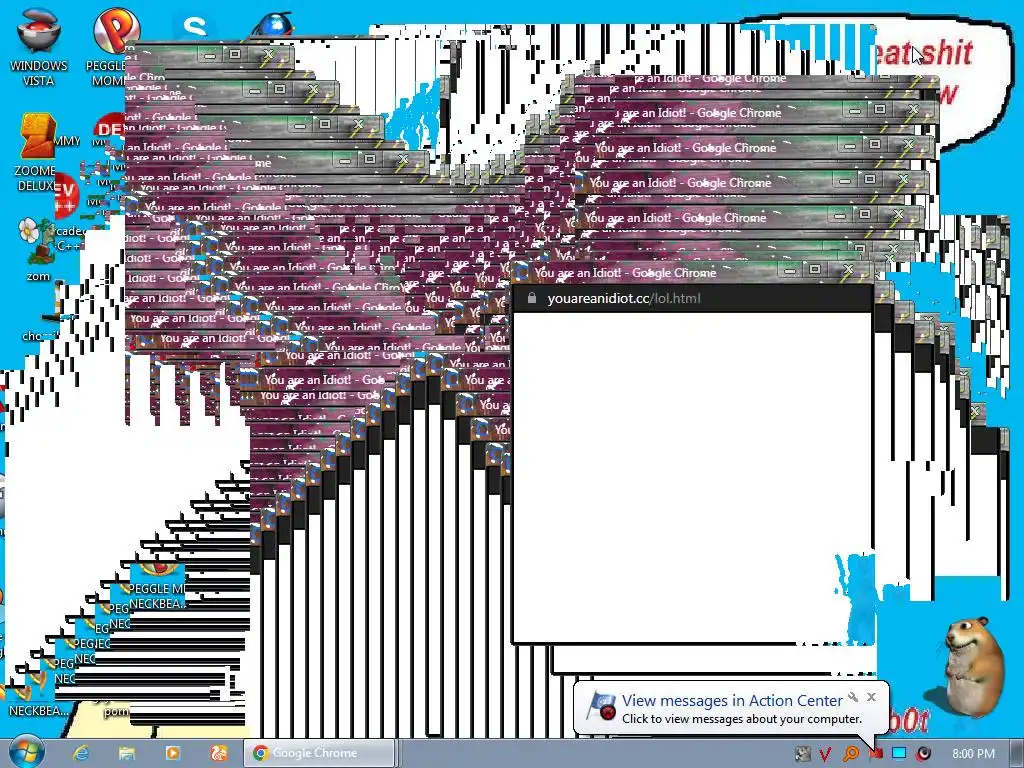
Task: Launch Windows Media Player from taskbar
Action: coord(172,753)
